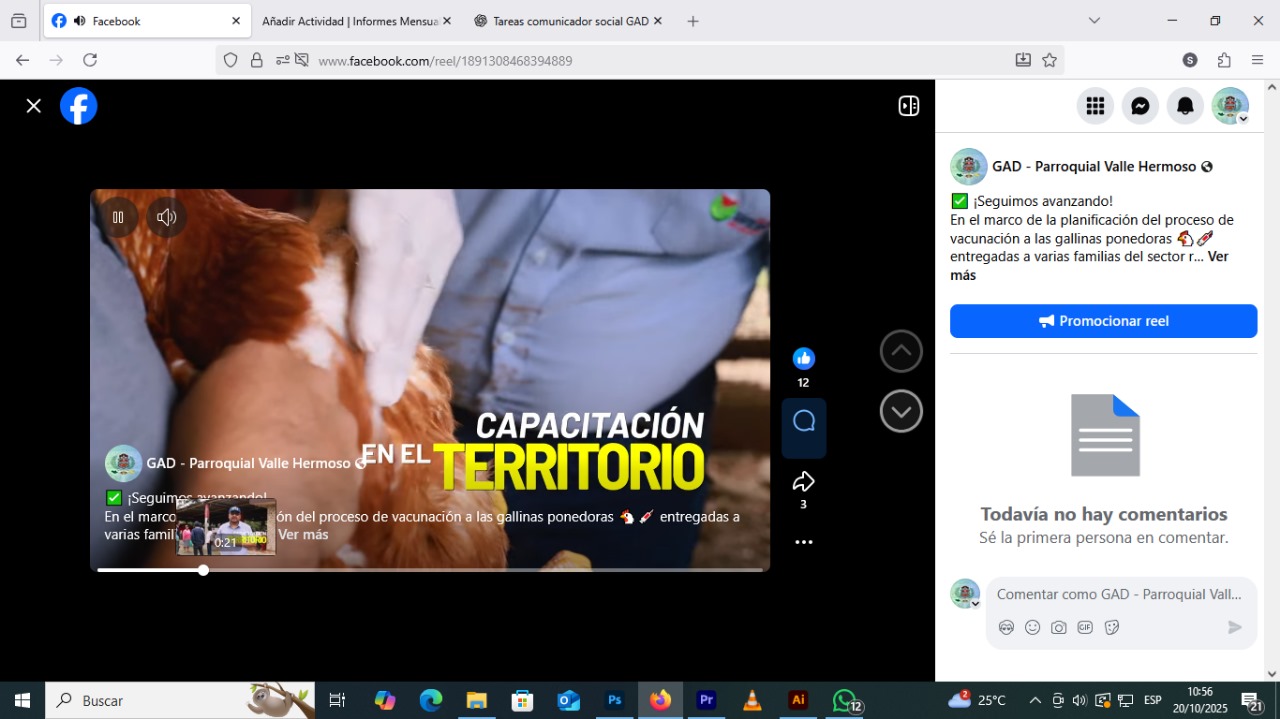
Task: Open the Facebook notifications bell
Action: [x=1185, y=106]
